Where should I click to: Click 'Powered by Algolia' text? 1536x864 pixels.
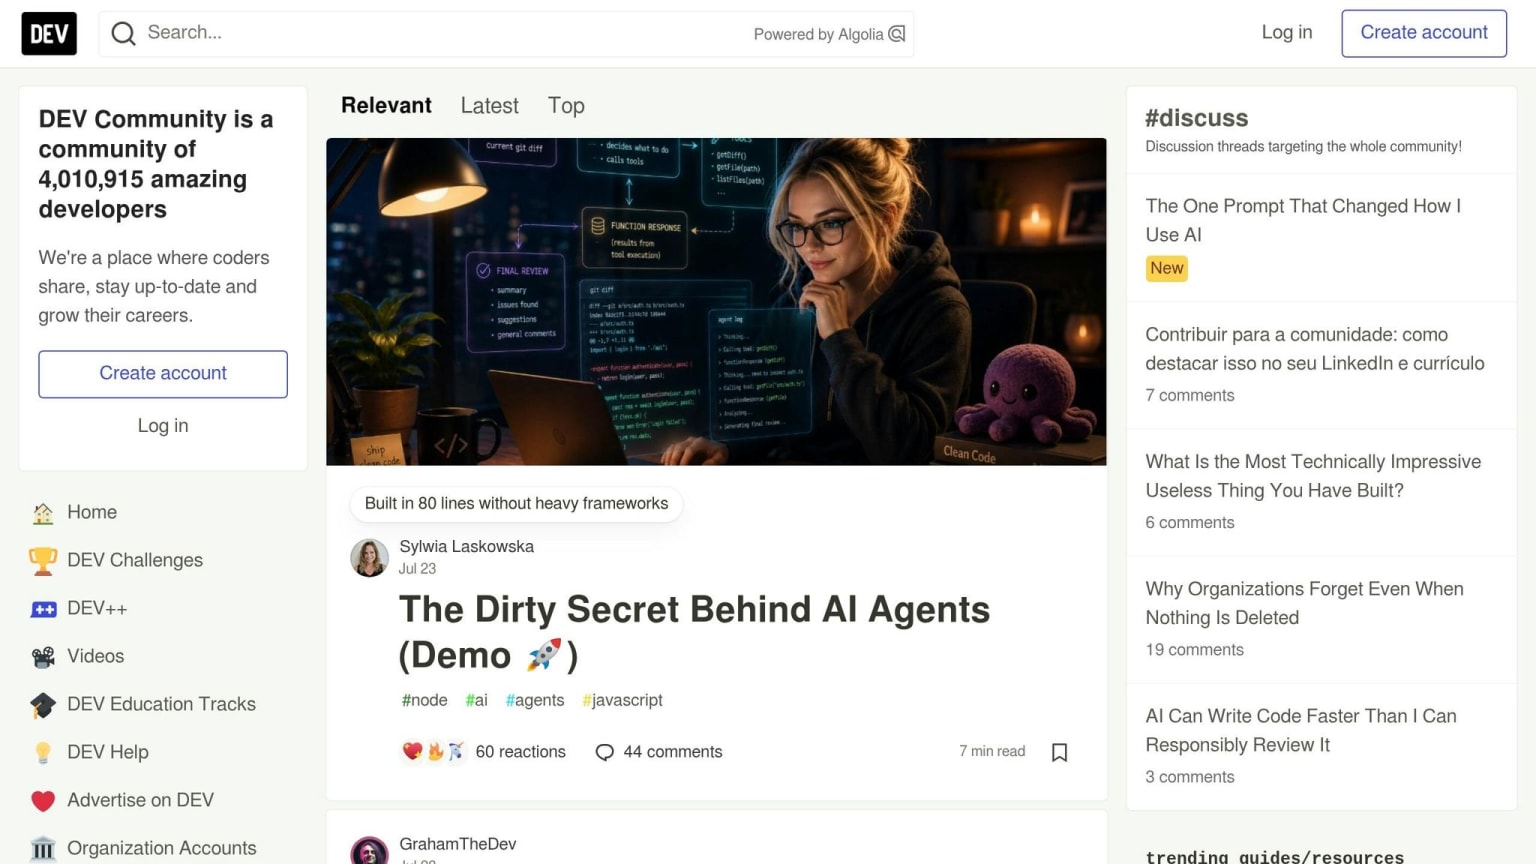pyautogui.click(x=818, y=34)
